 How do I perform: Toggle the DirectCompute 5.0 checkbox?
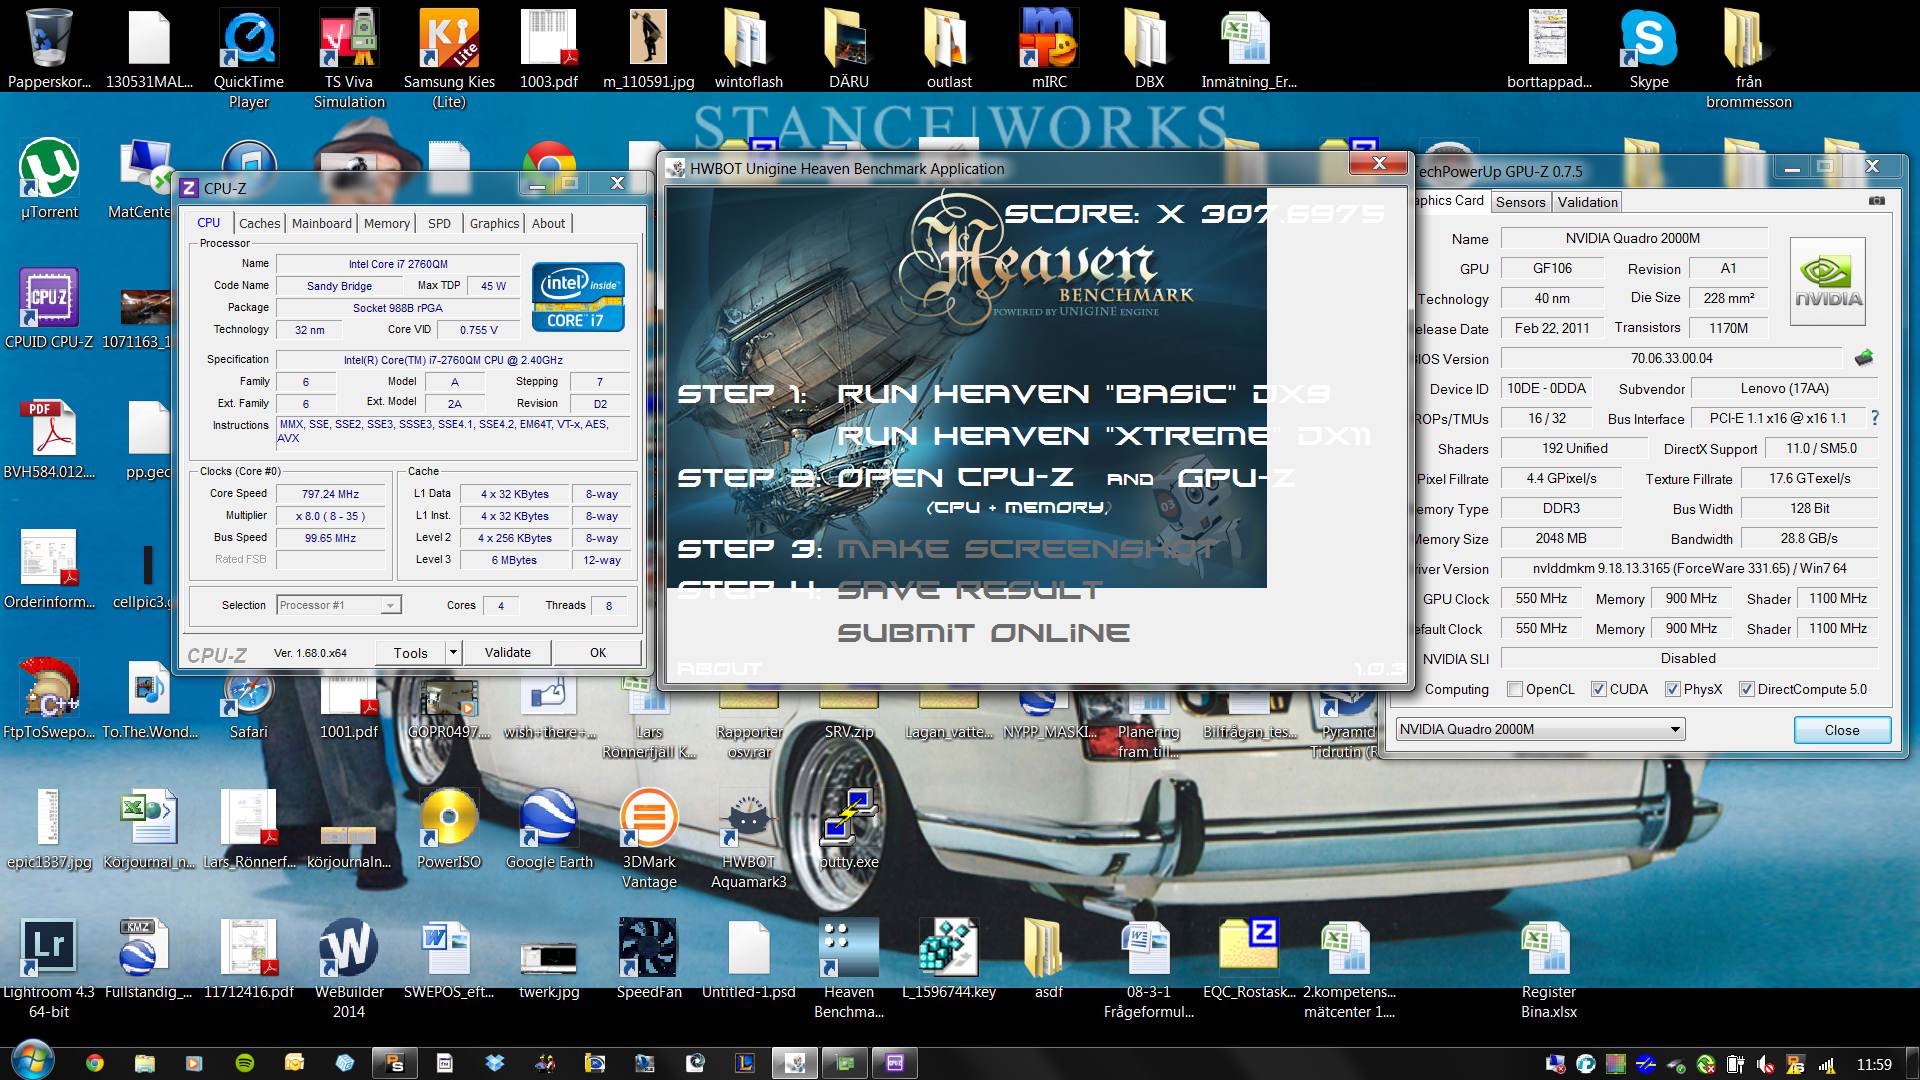tap(1746, 689)
